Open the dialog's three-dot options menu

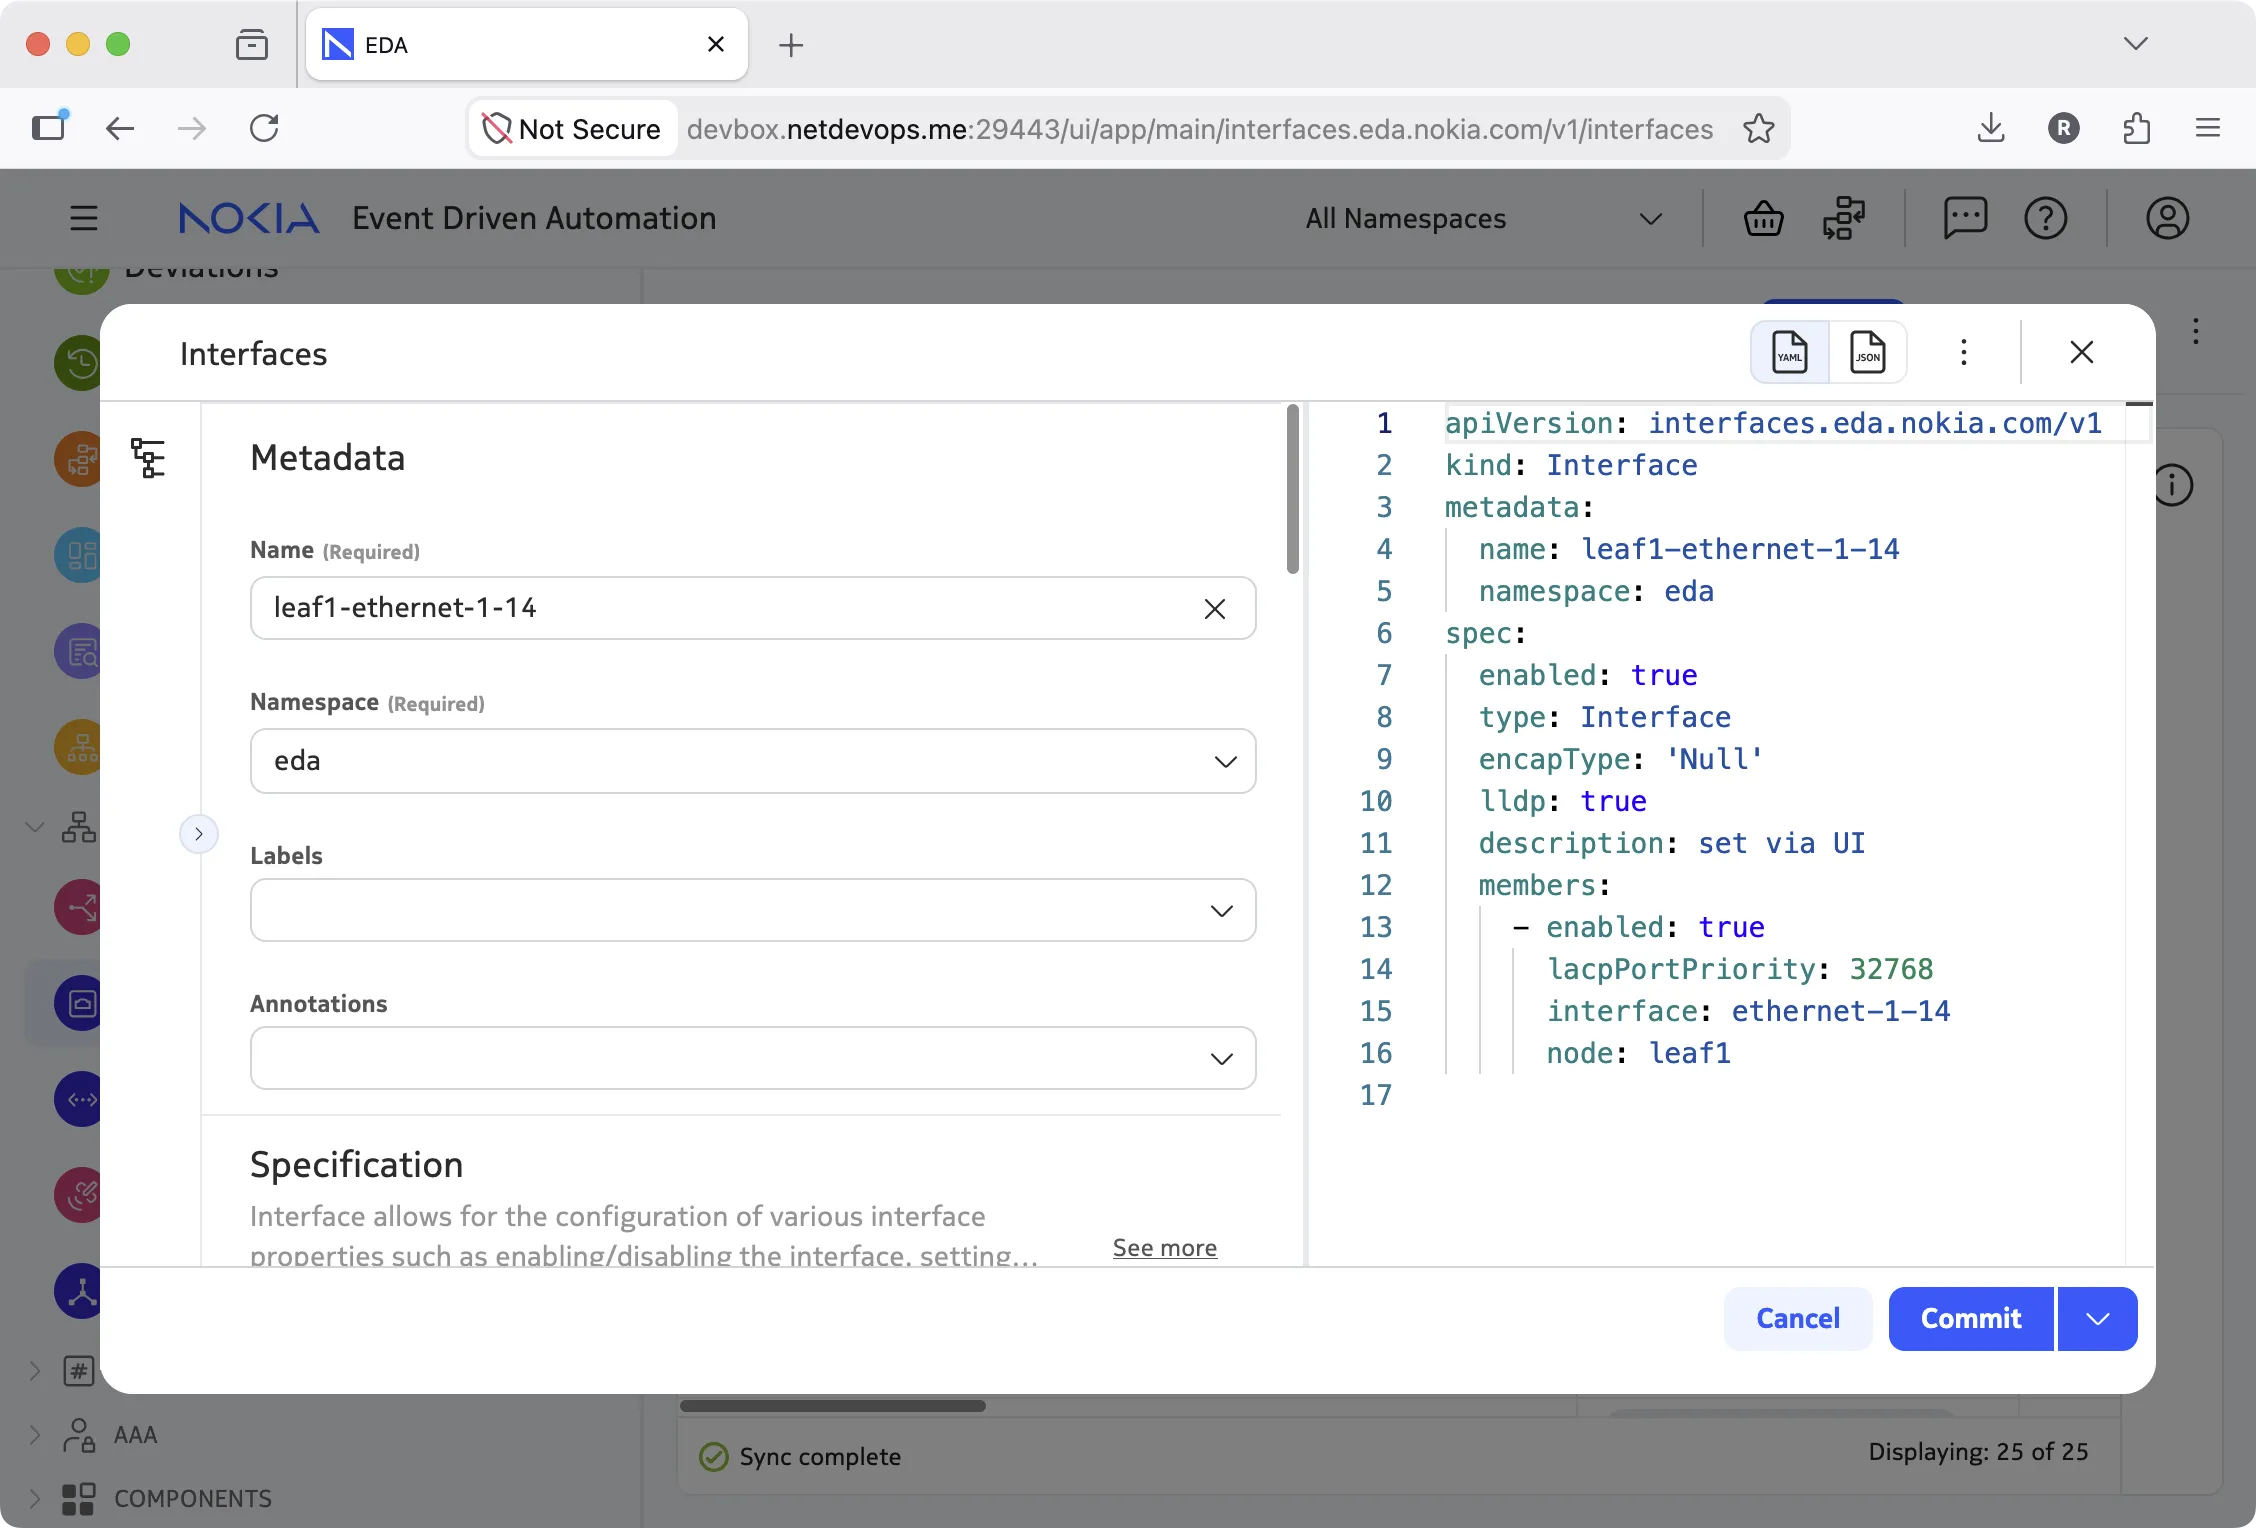point(1964,352)
